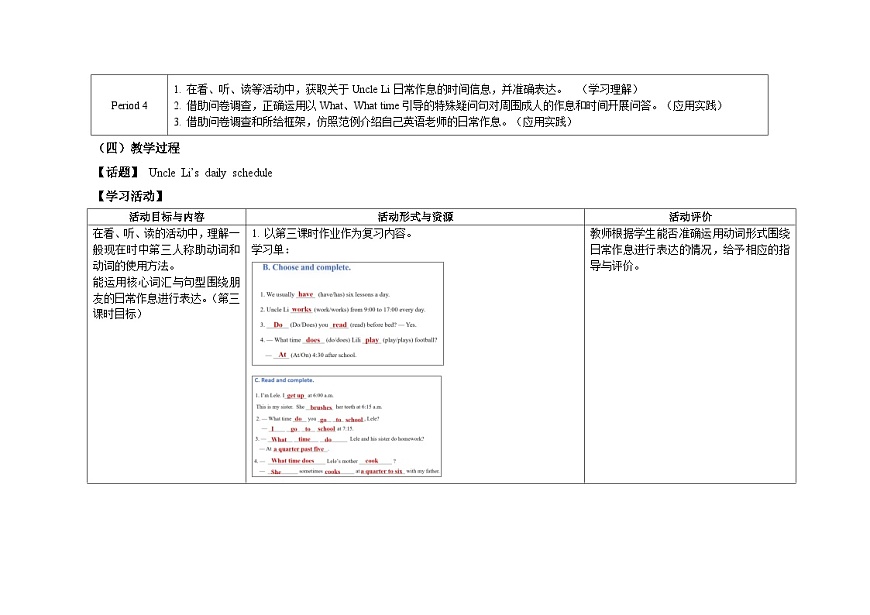Click the phrase （第三课时目标）
The width and height of the screenshot is (870, 615).
166,306
